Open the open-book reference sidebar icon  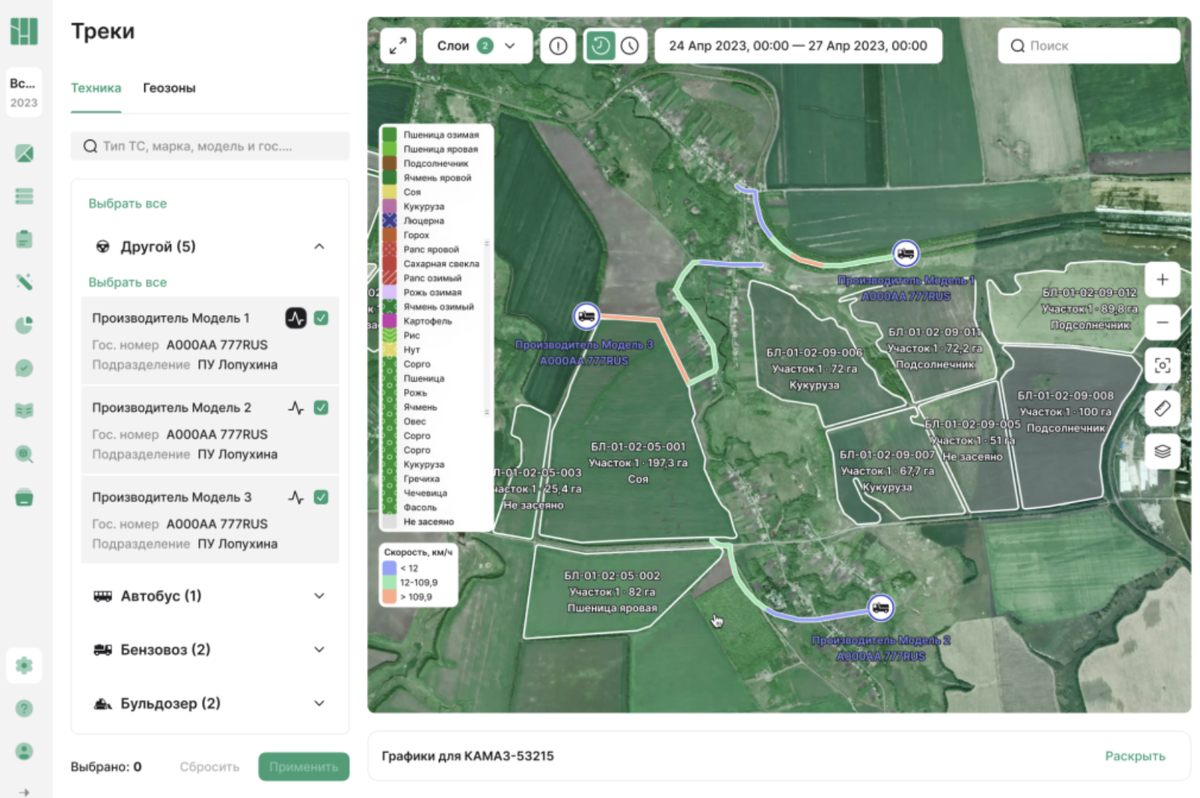click(24, 411)
